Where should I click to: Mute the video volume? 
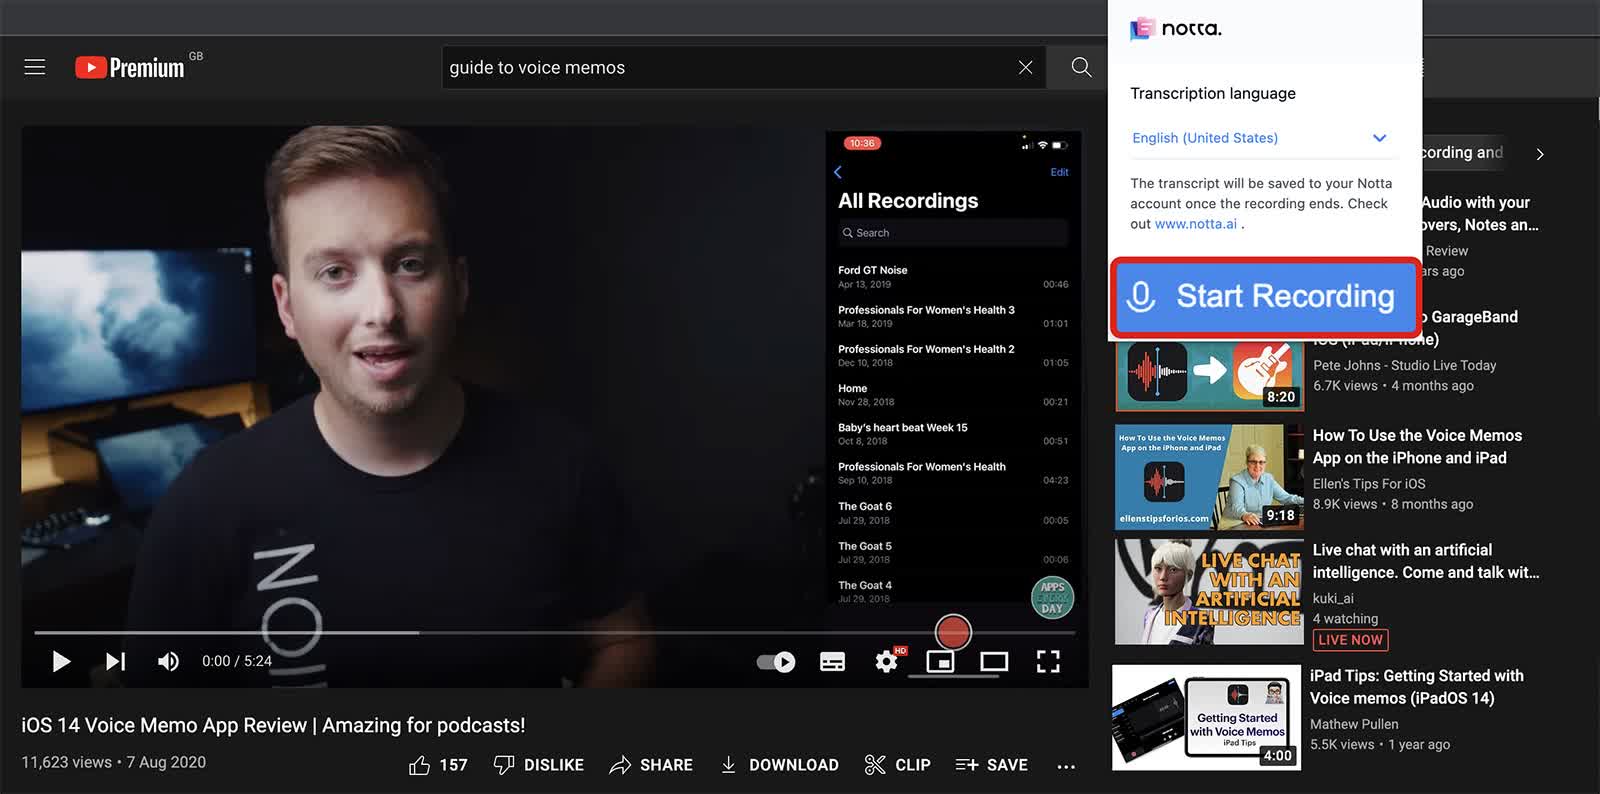[x=168, y=661]
